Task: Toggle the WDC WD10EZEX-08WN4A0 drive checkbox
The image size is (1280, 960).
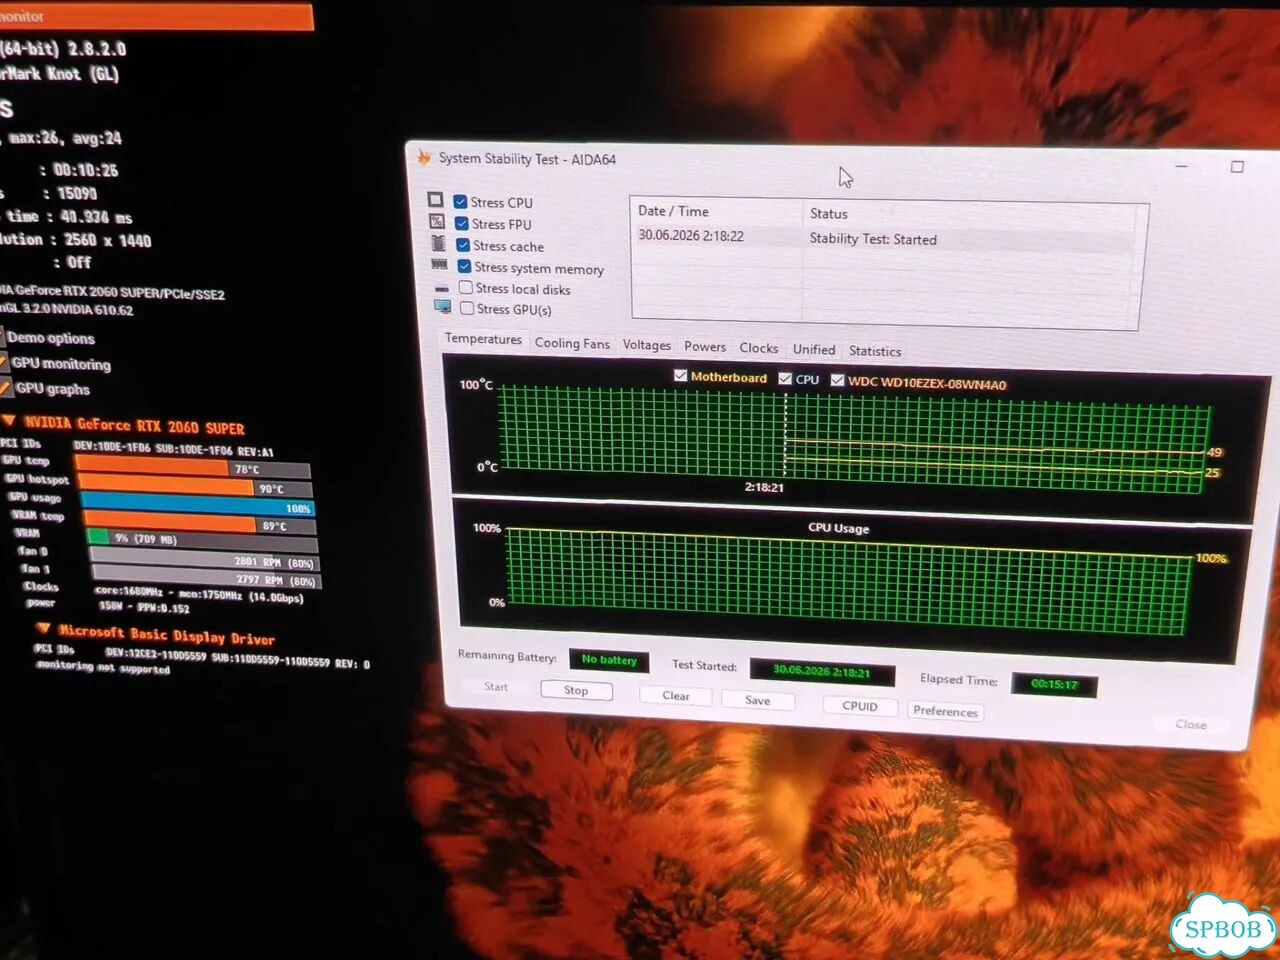Action: coord(837,380)
